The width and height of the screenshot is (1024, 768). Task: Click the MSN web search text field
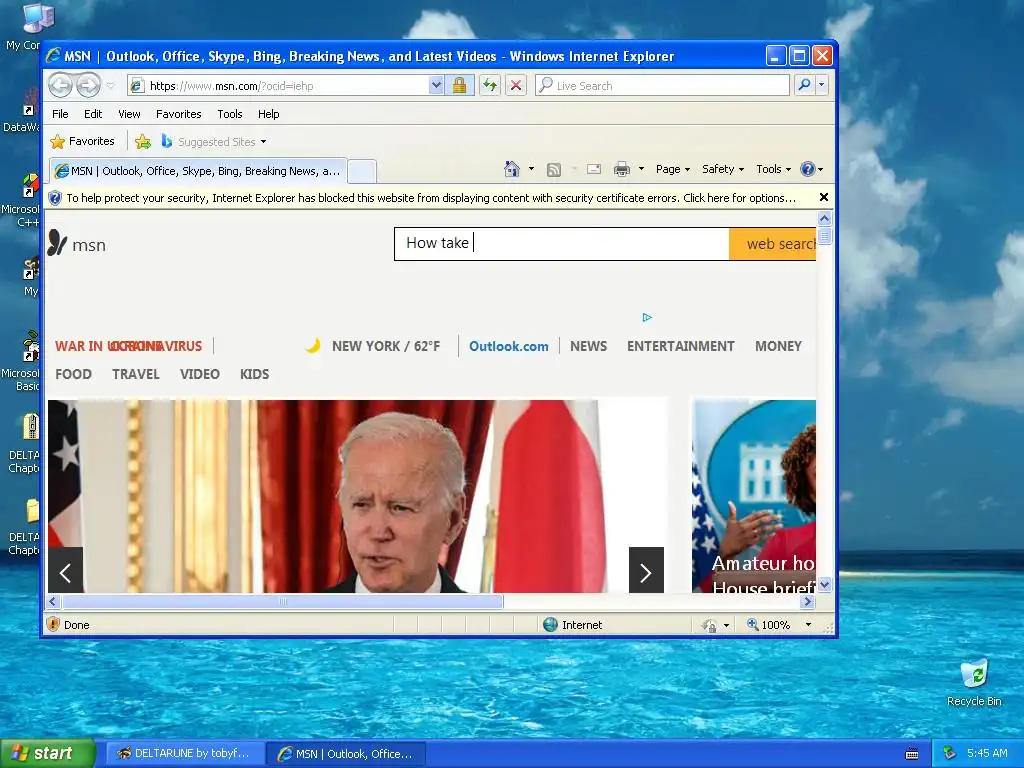[562, 244]
